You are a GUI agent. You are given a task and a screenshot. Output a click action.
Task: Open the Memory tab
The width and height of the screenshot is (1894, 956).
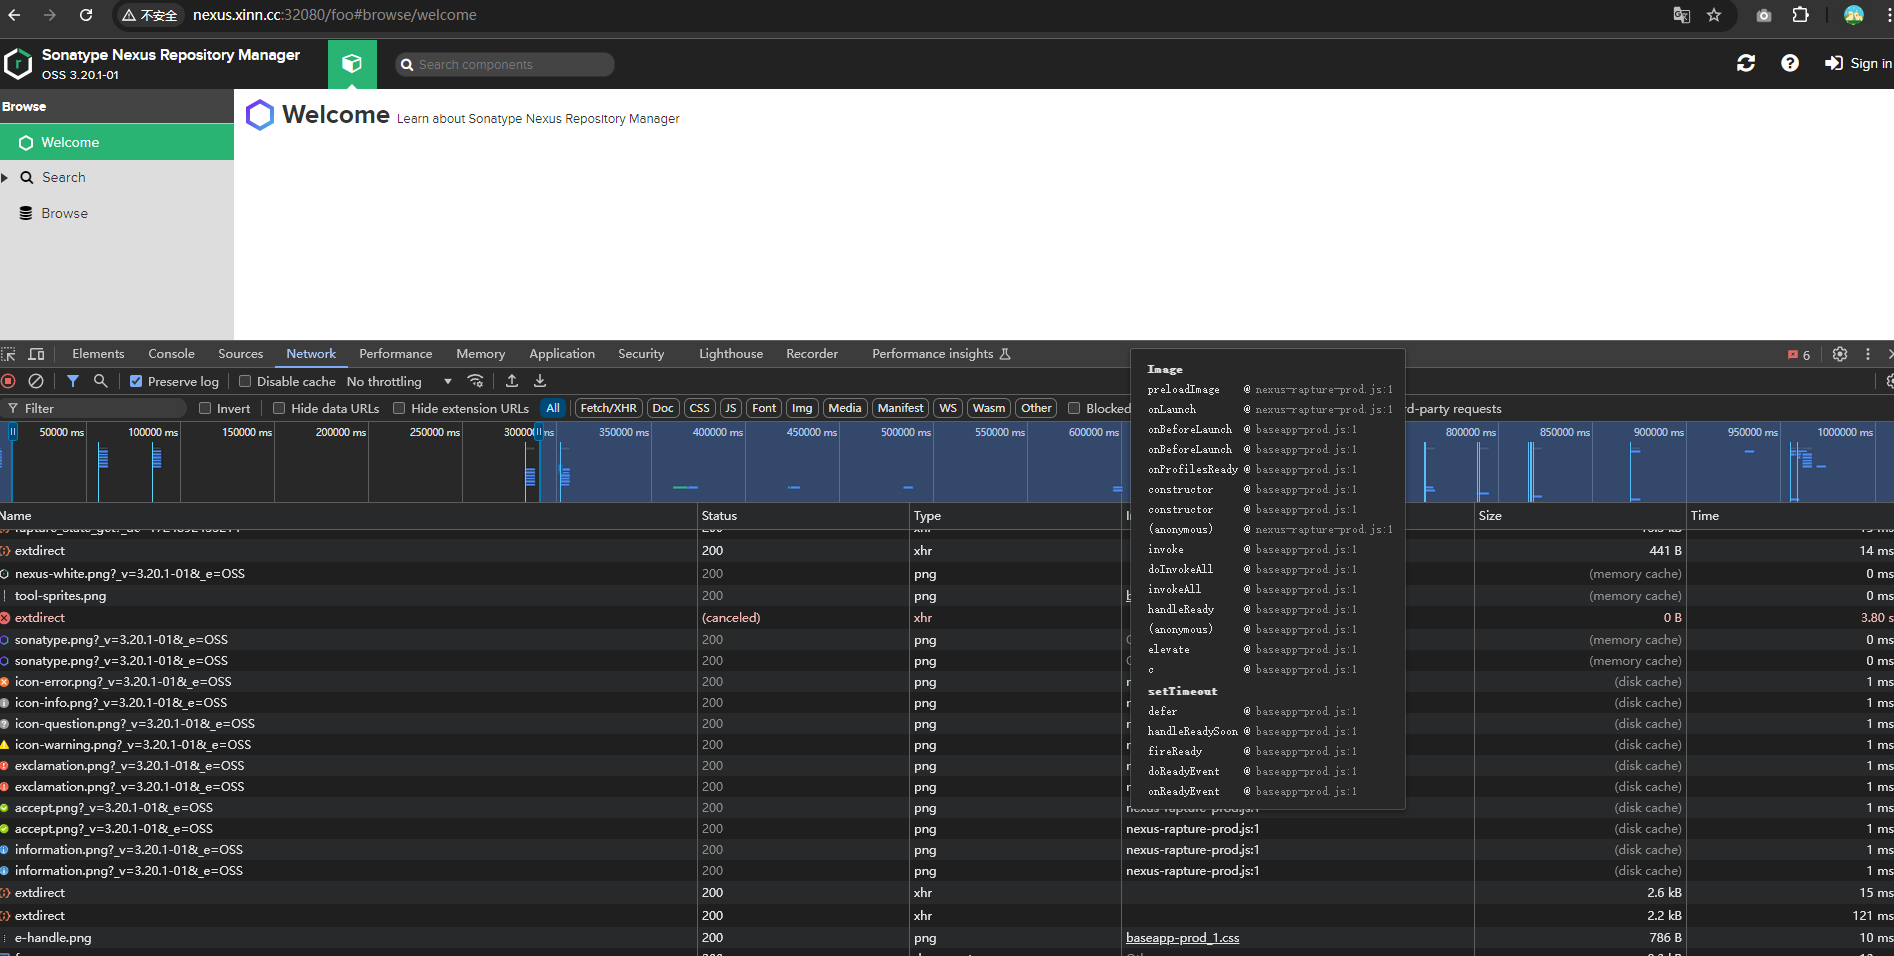point(480,354)
